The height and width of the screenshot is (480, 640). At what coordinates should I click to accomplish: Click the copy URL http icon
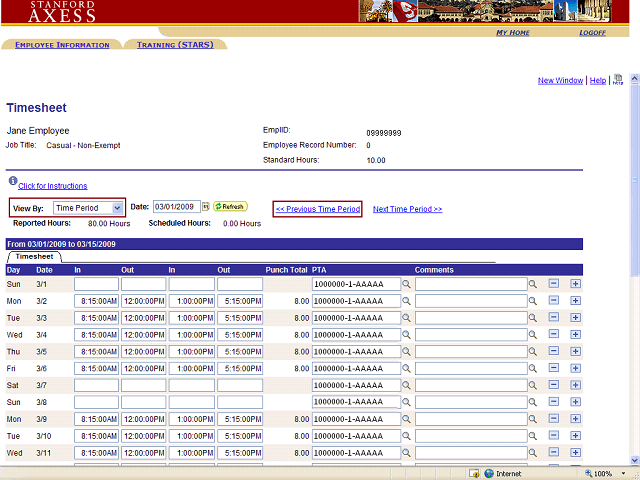click(x=618, y=80)
